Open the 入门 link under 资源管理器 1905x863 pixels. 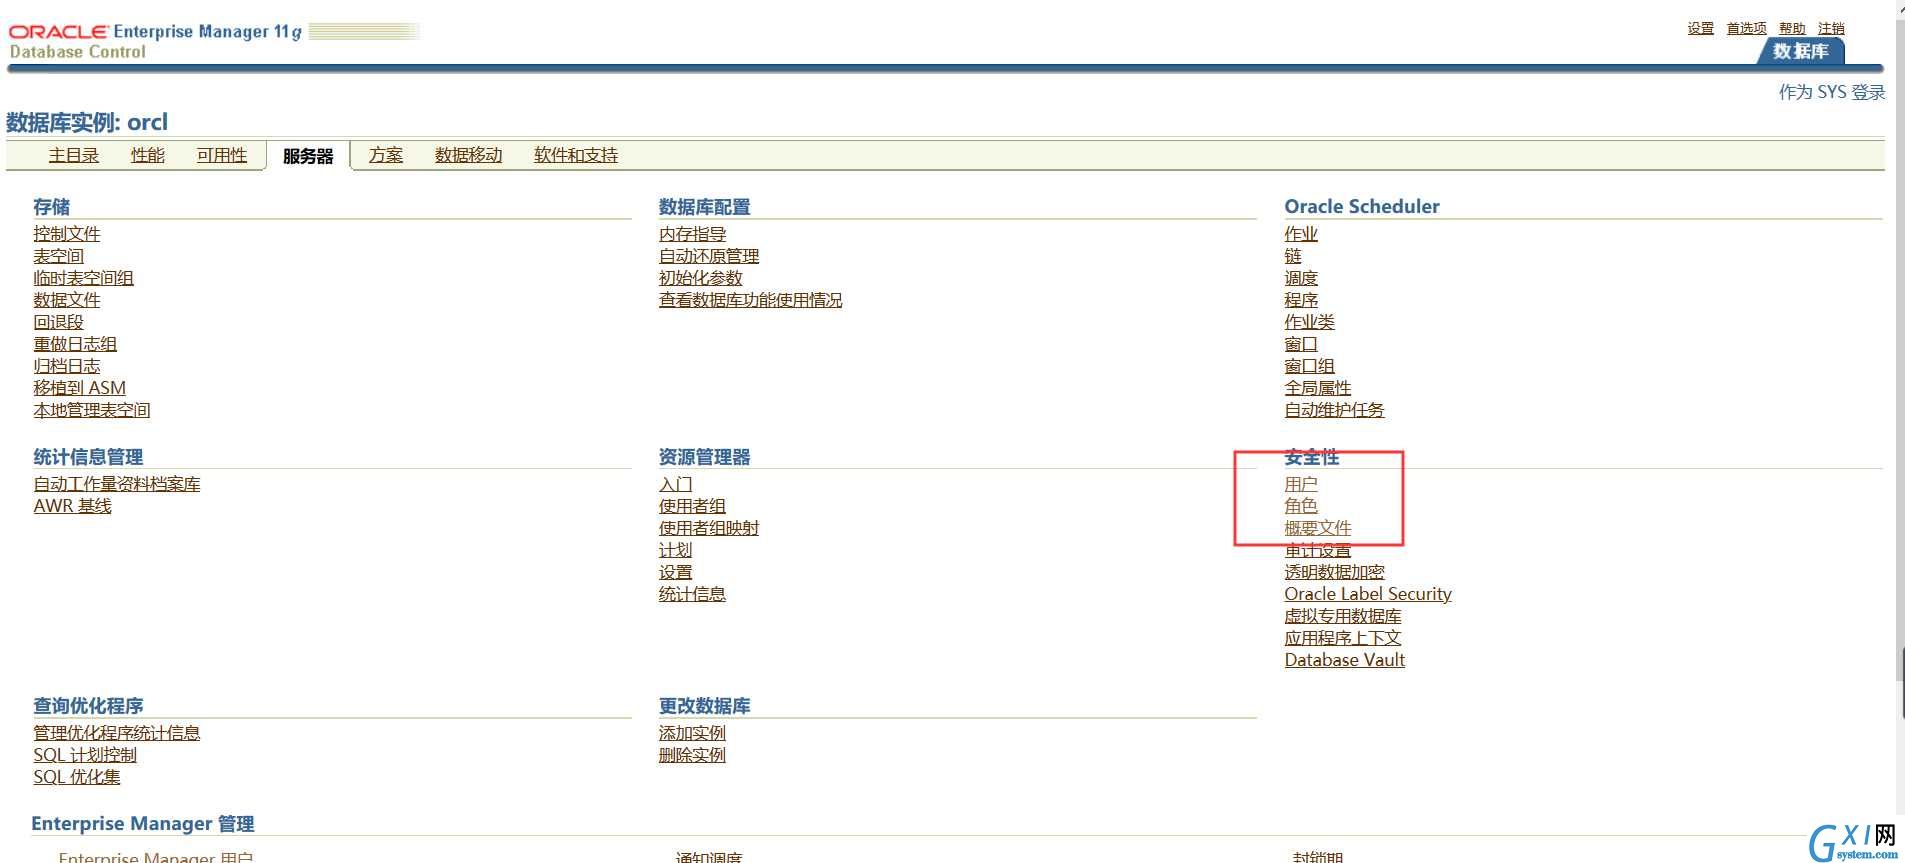(676, 483)
